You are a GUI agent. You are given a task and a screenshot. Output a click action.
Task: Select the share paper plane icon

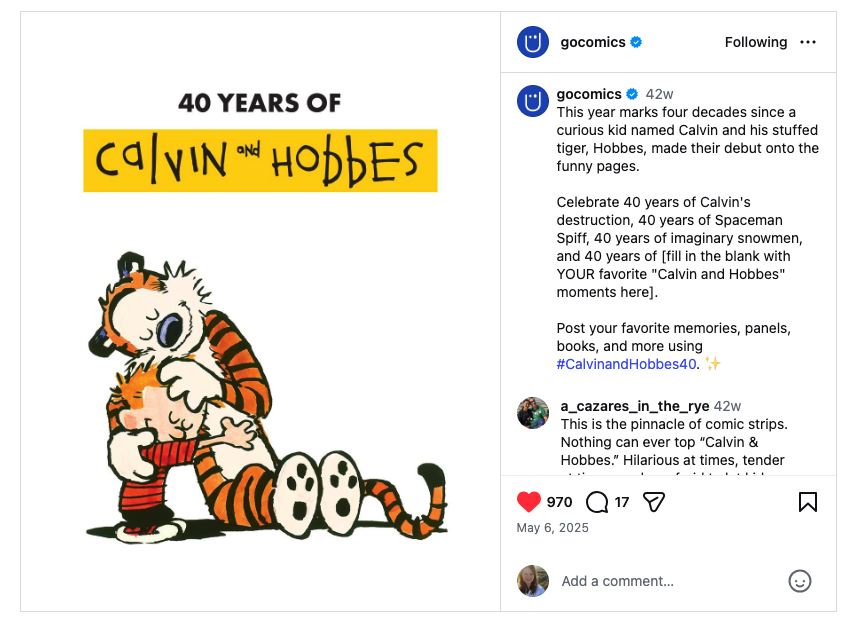tap(653, 502)
